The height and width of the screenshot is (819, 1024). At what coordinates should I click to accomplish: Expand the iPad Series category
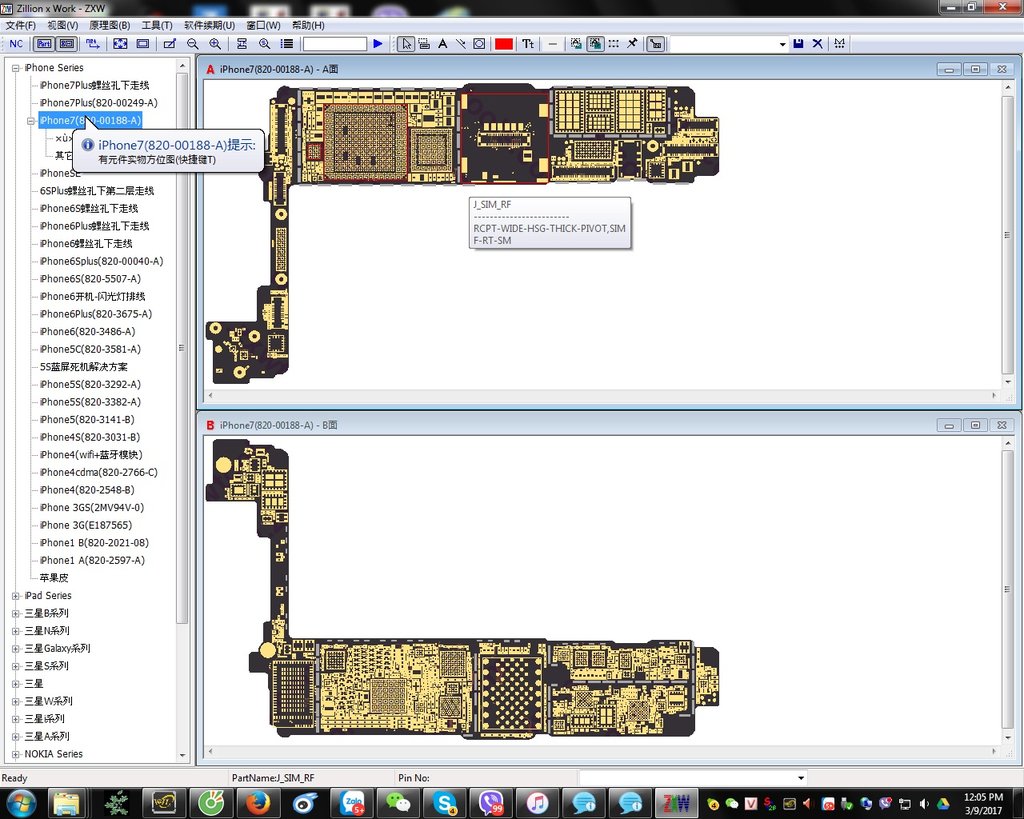click(13, 595)
